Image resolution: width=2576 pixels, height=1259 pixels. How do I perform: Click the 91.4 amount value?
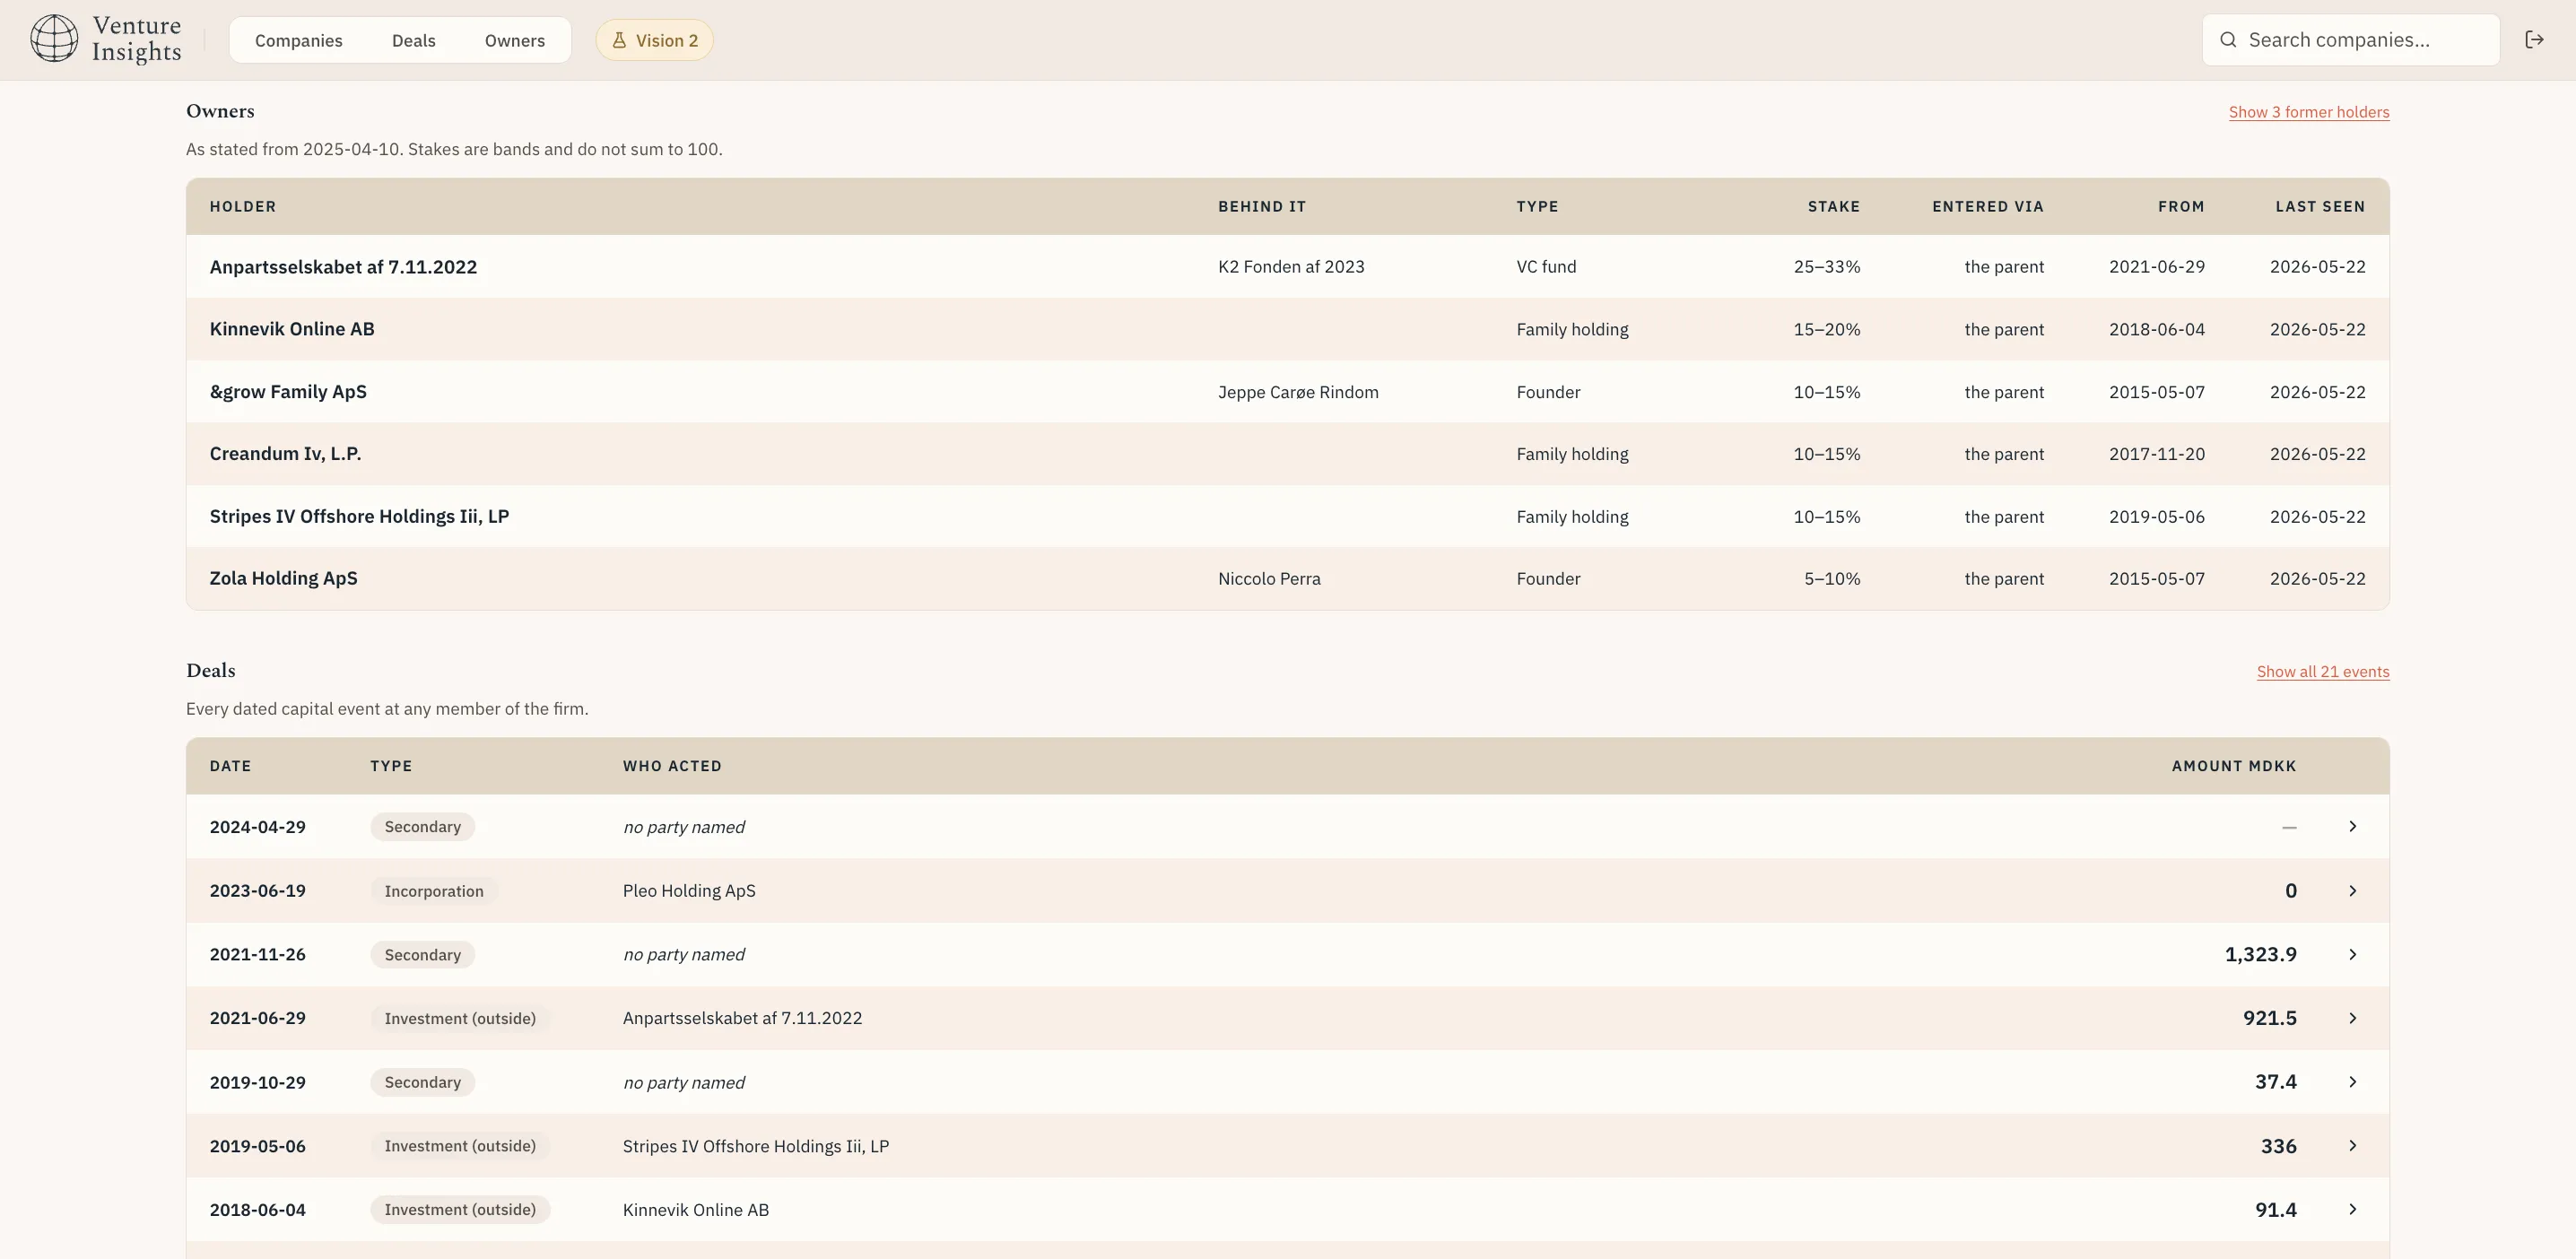pos(2275,1210)
